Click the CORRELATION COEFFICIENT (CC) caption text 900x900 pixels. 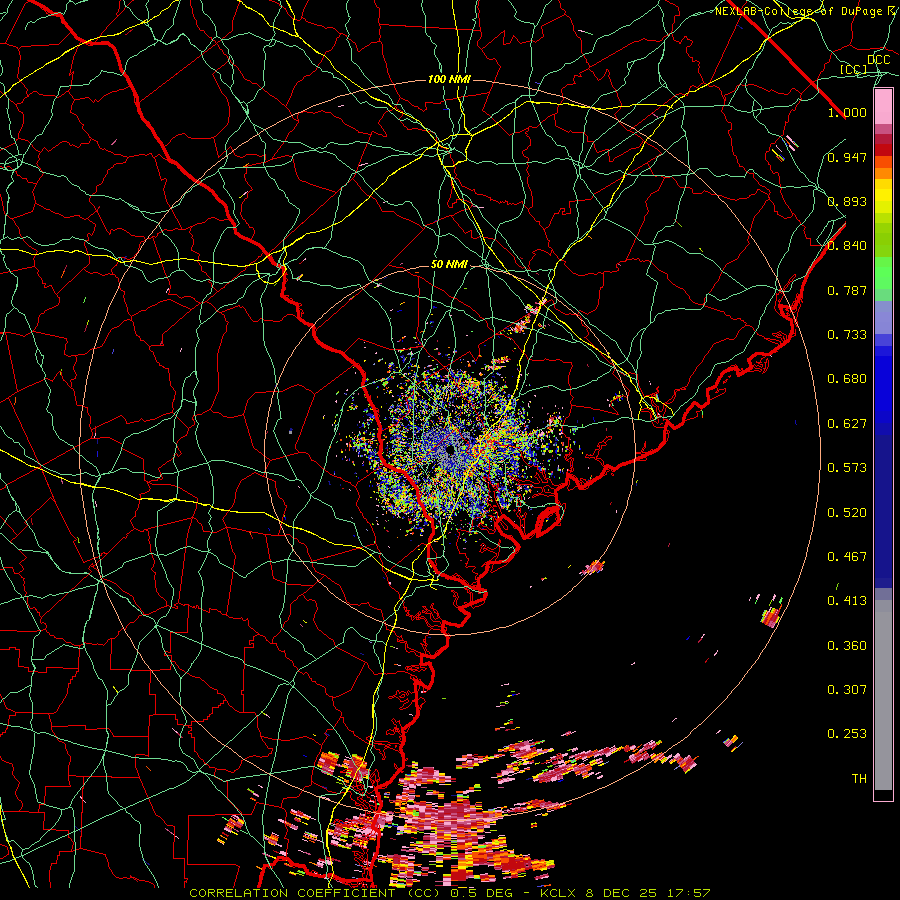(314, 893)
